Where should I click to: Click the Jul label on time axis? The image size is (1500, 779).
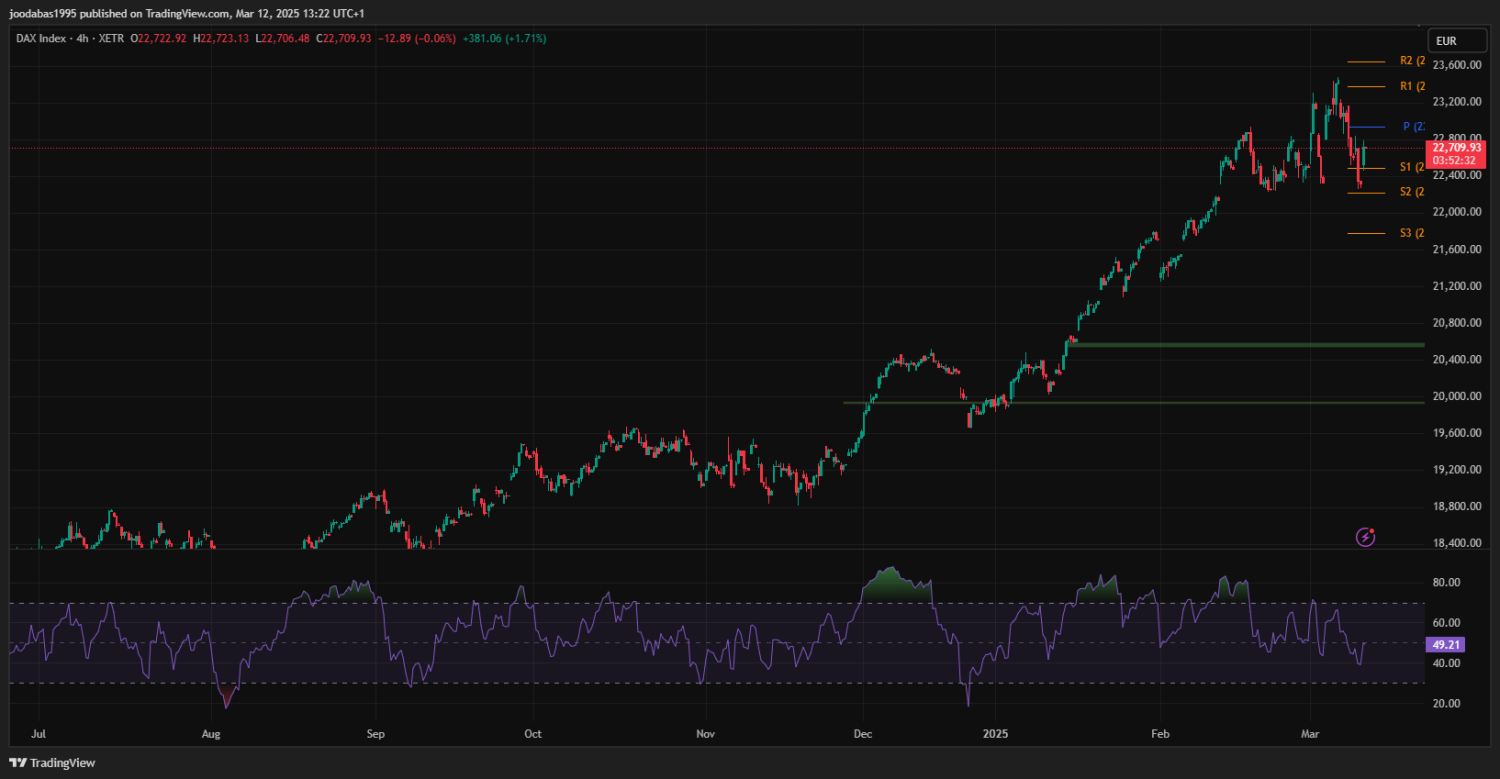pyautogui.click(x=39, y=733)
